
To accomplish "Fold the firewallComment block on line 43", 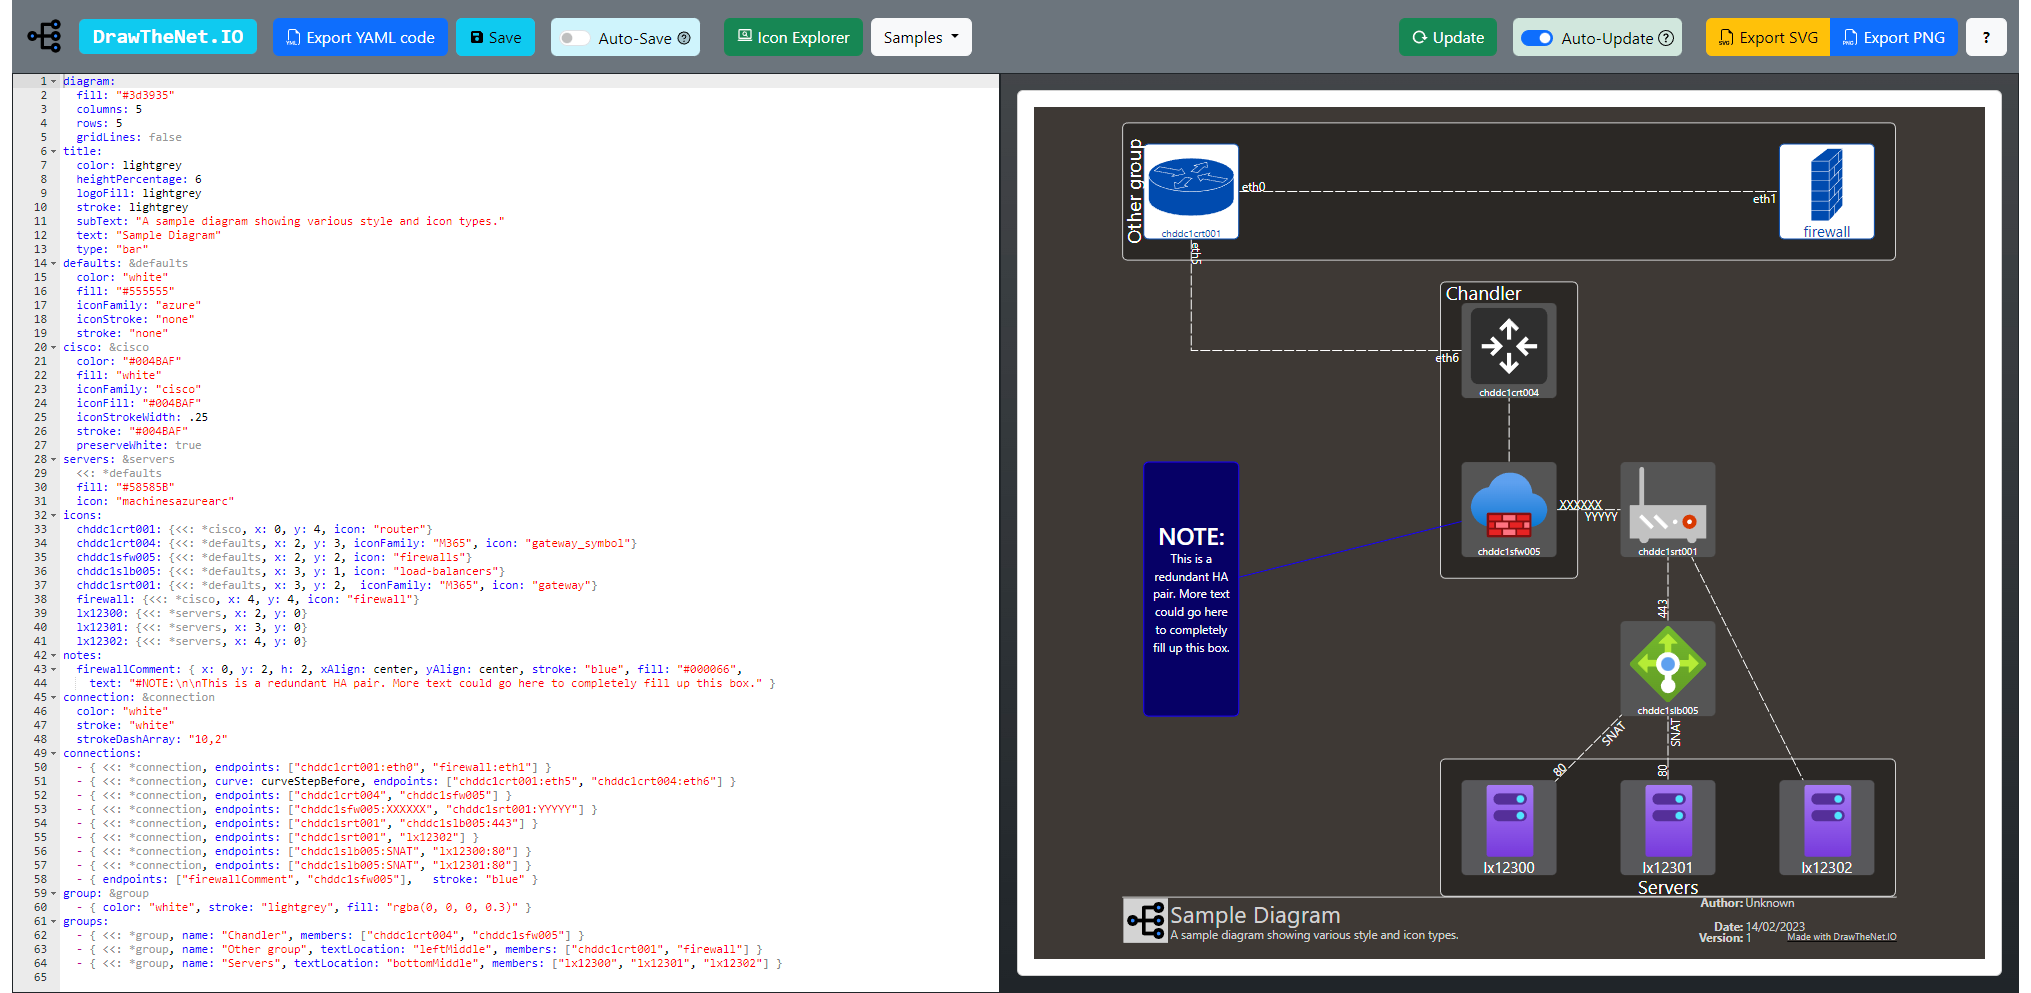I will (x=53, y=669).
